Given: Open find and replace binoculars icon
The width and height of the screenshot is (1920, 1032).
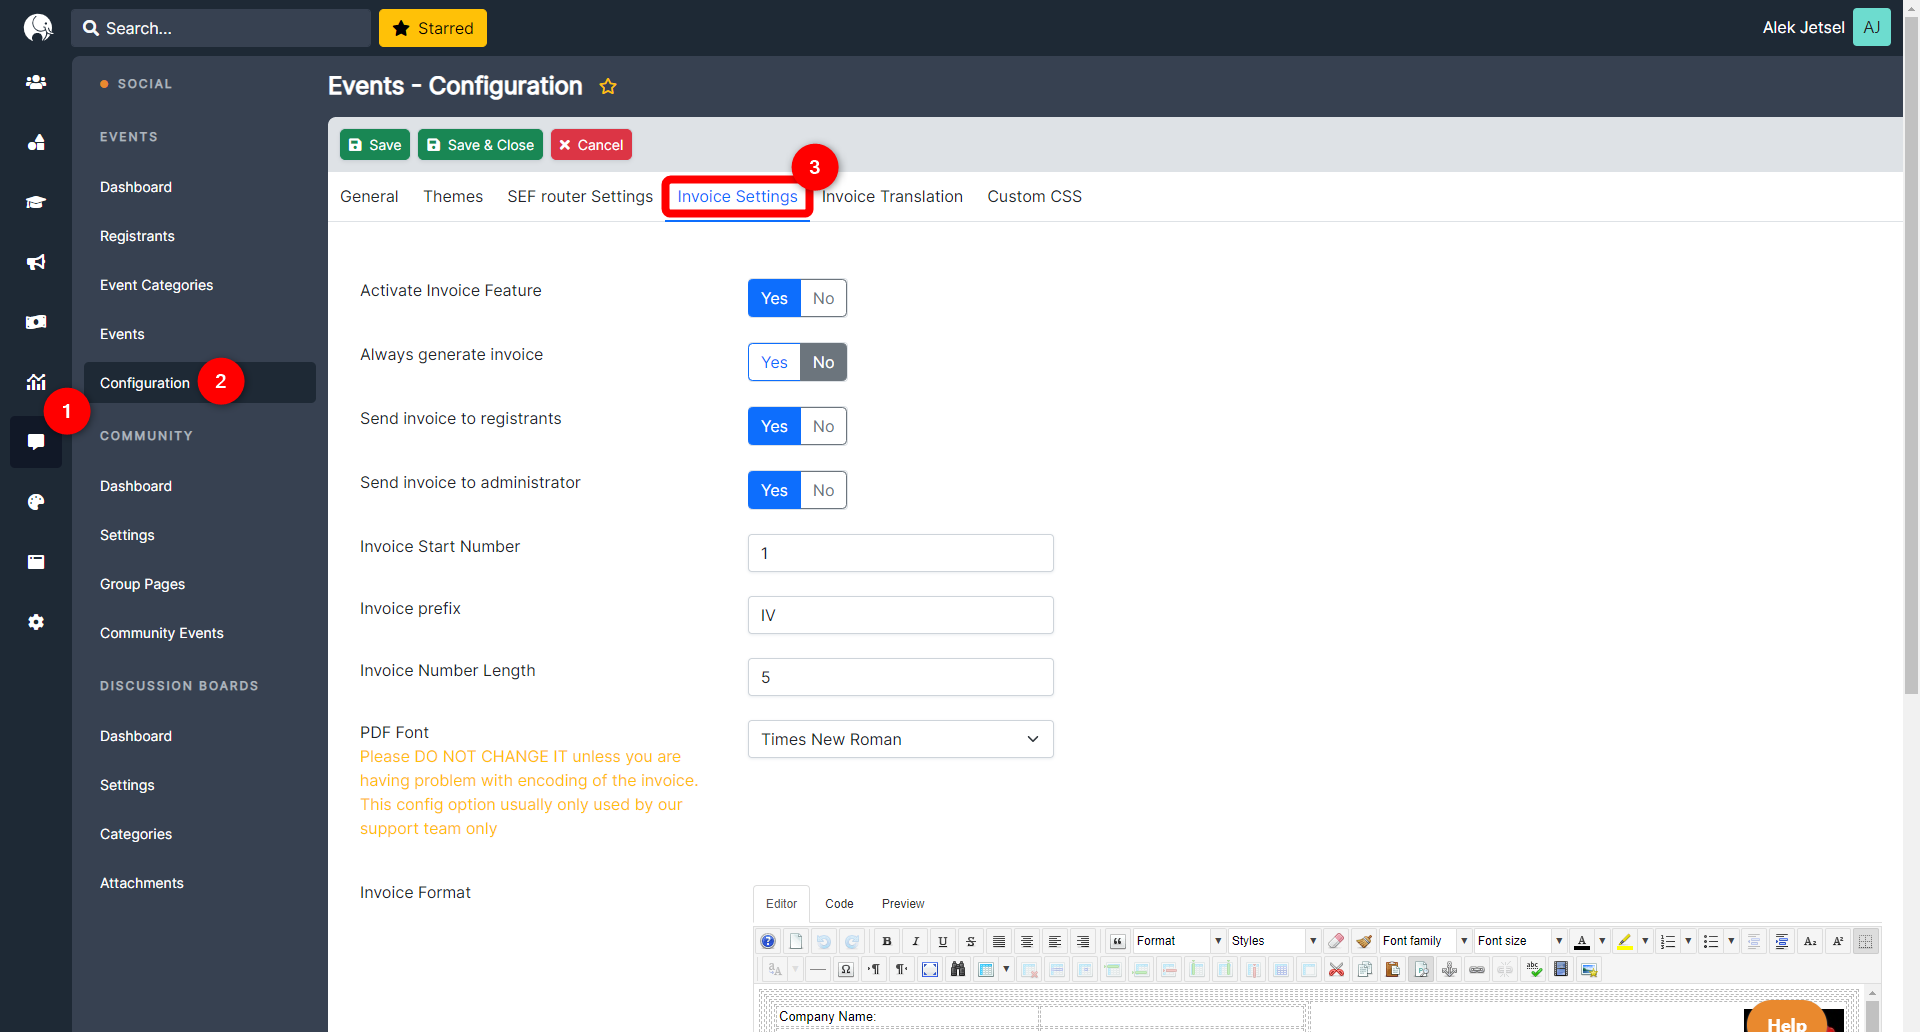Looking at the screenshot, I should click(x=958, y=969).
